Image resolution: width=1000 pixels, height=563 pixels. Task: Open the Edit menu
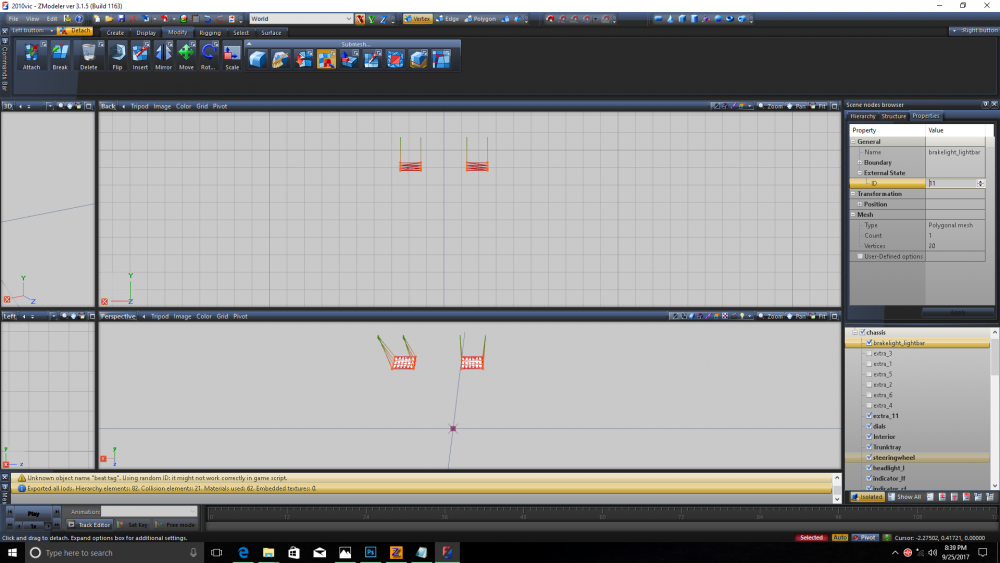click(x=52, y=19)
